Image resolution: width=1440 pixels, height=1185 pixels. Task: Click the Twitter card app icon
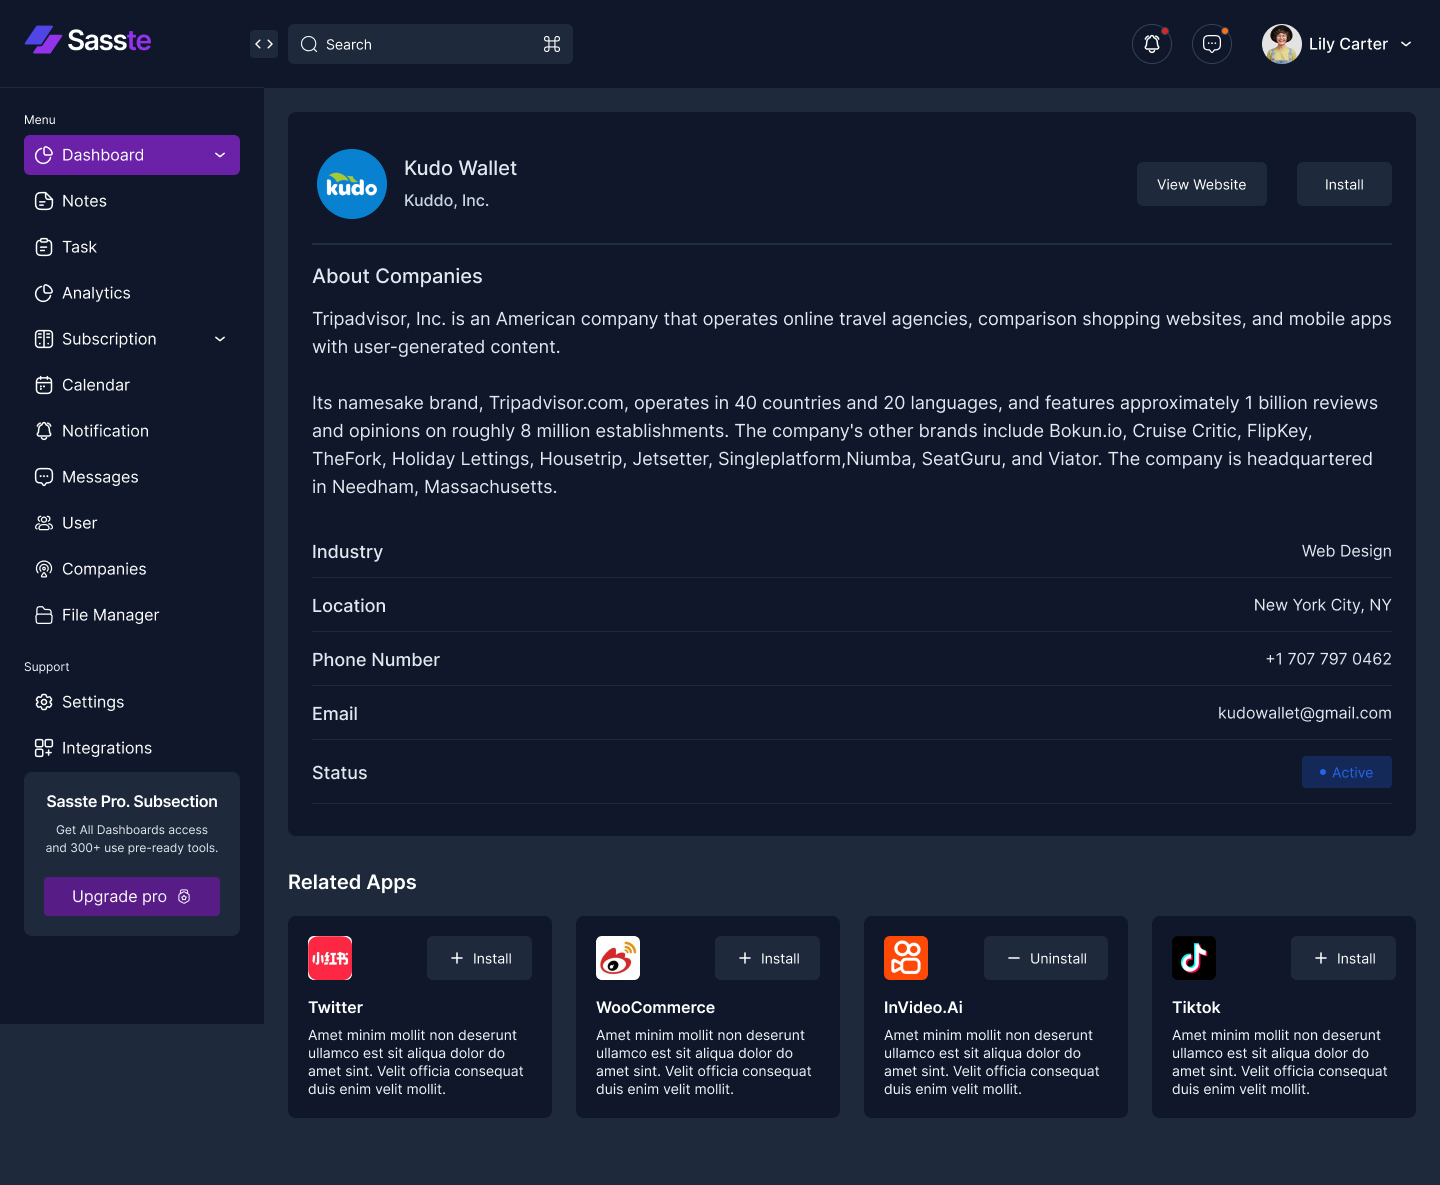(x=330, y=958)
